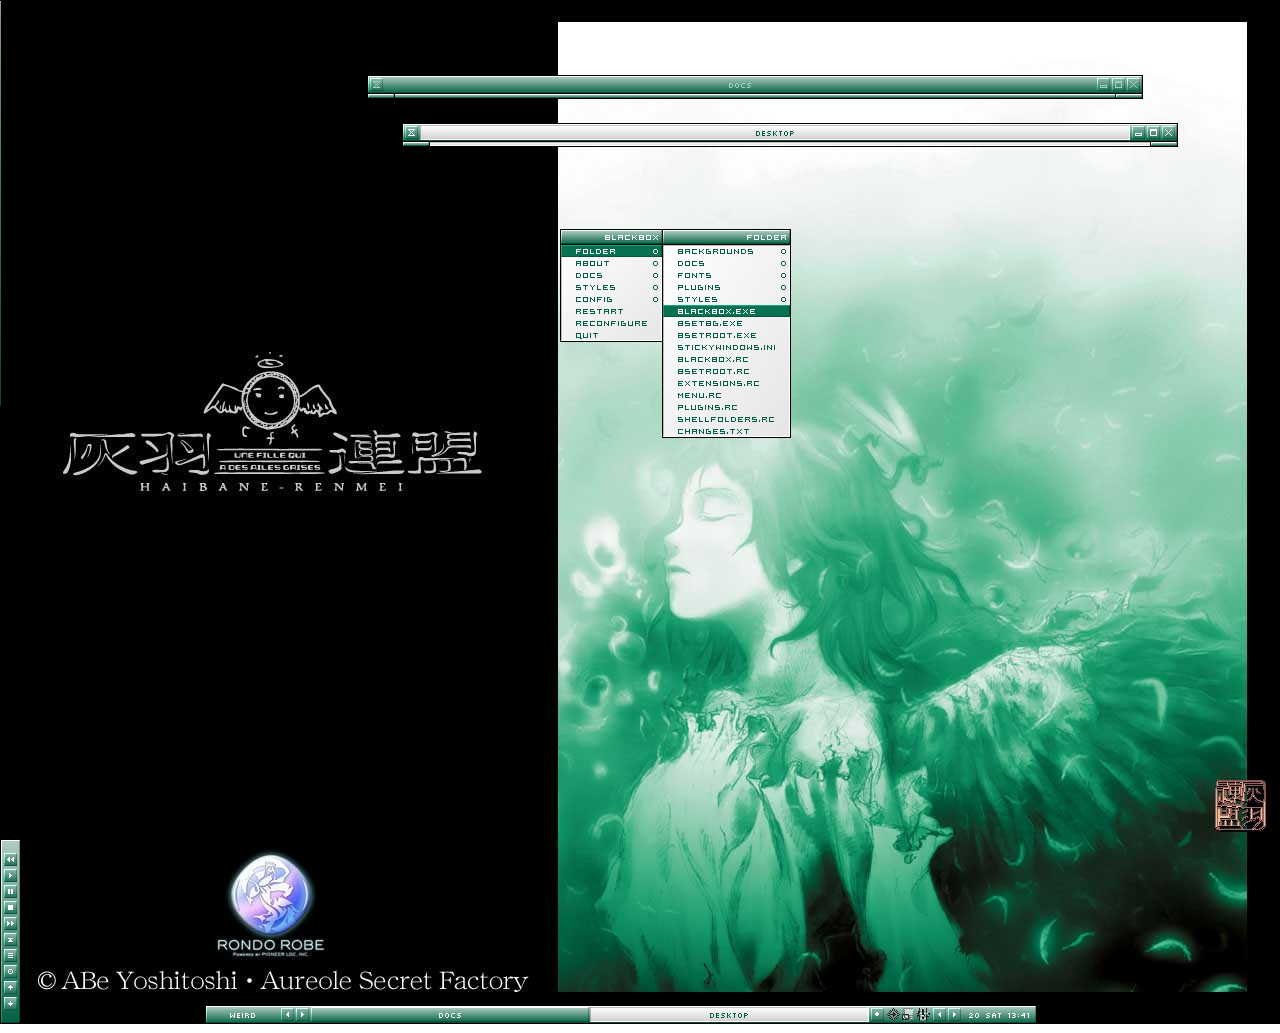1280x1033 pixels.
Task: Click the Blackbox menu title header
Action: 611,237
